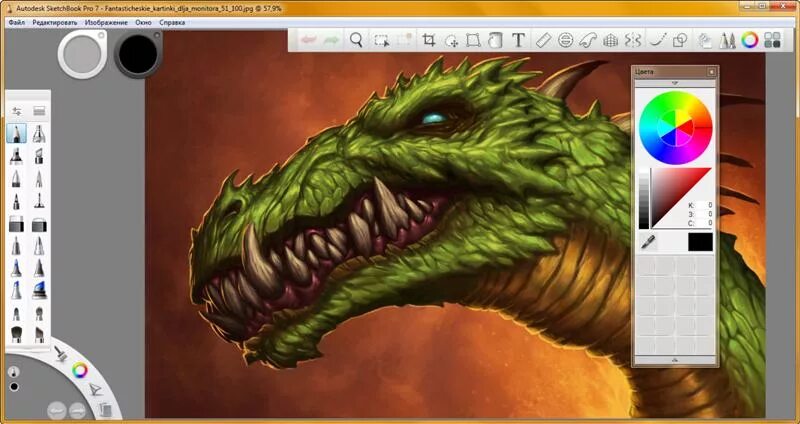Select the rectangular Selection tool
The height and width of the screenshot is (424, 800).
coord(381,40)
